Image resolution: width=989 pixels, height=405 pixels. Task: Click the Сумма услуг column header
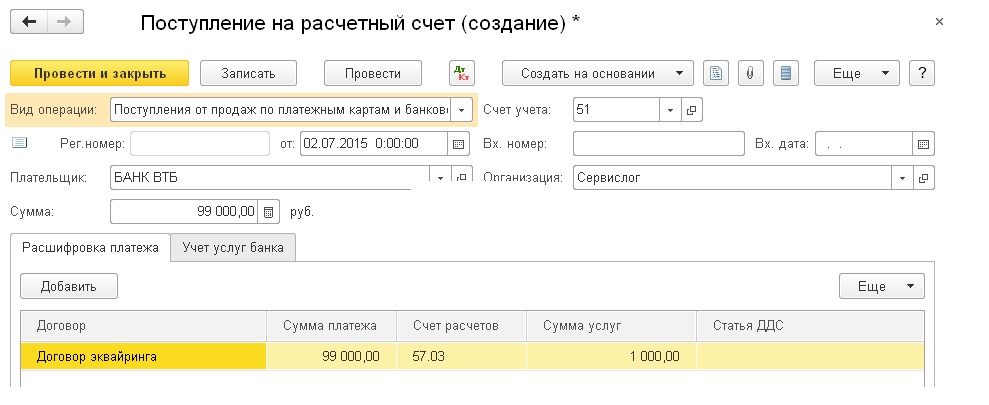(611, 326)
